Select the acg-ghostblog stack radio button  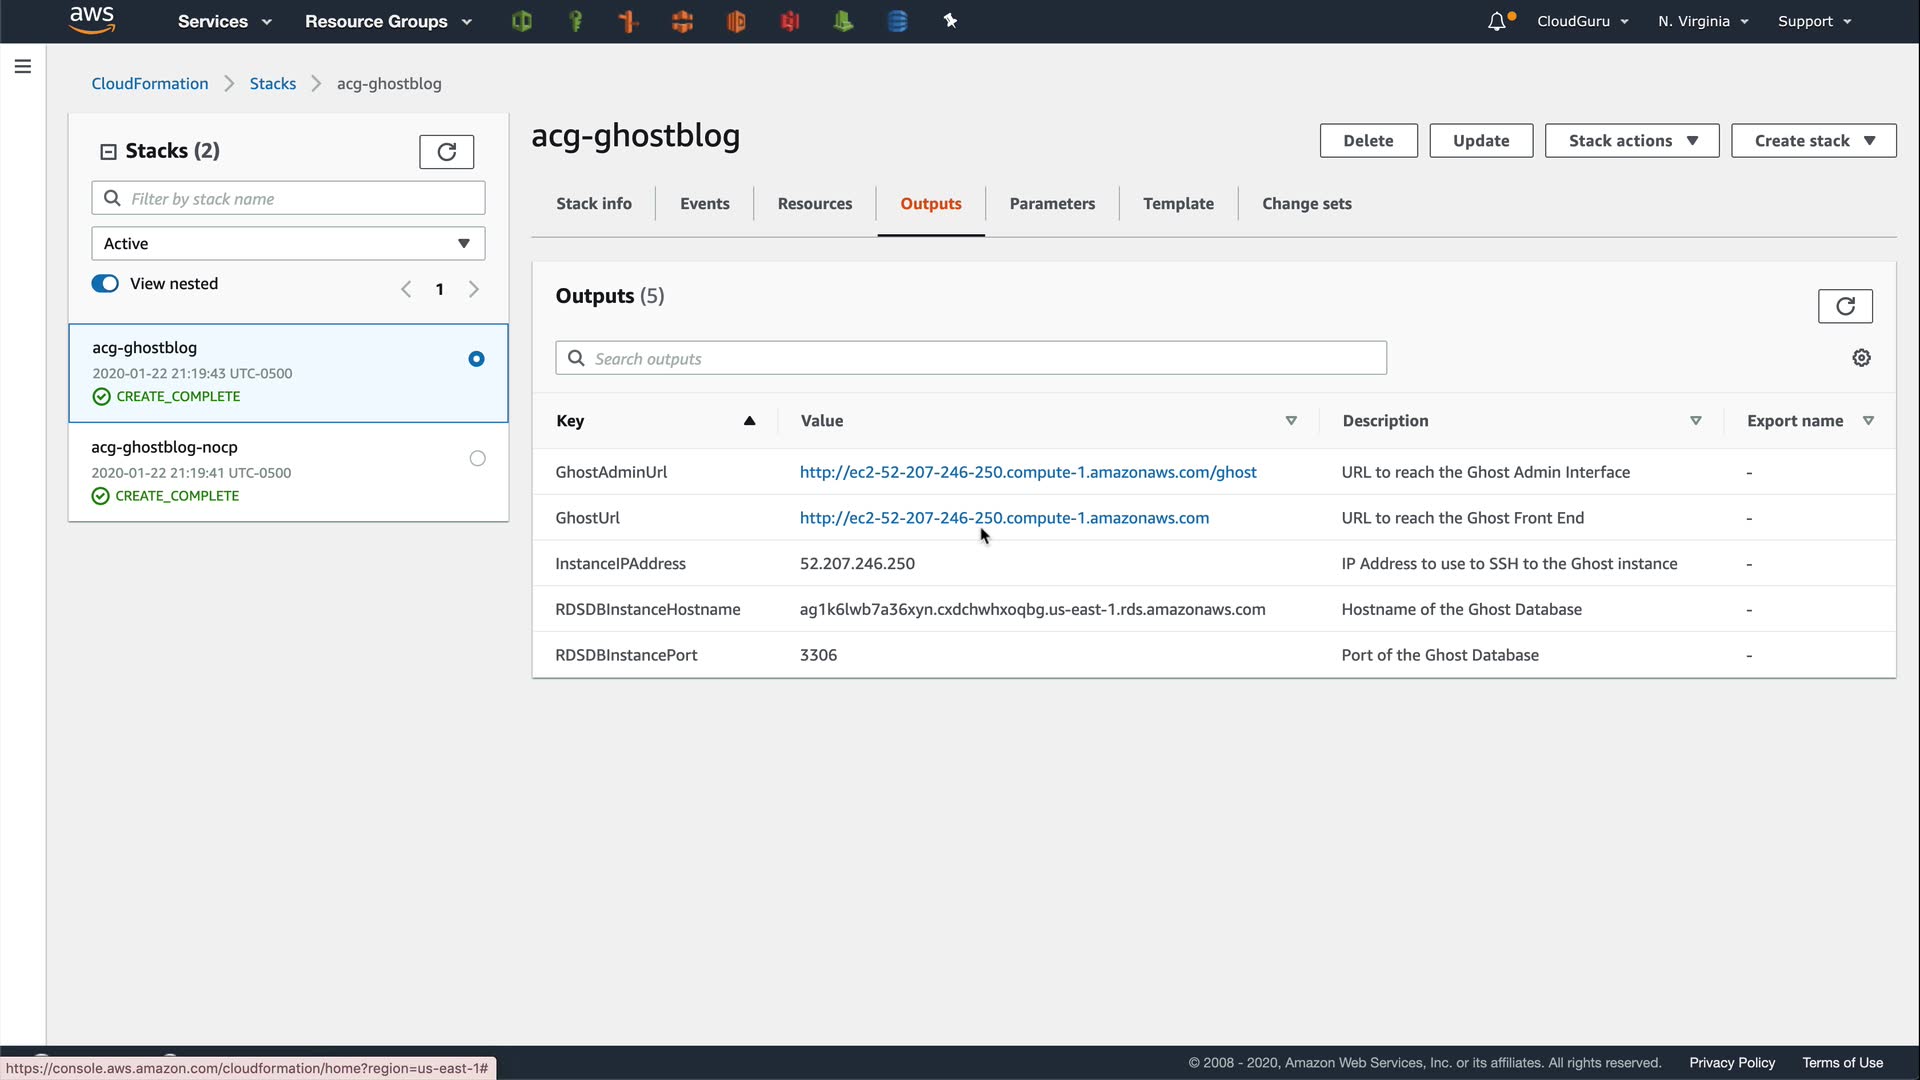pos(476,359)
